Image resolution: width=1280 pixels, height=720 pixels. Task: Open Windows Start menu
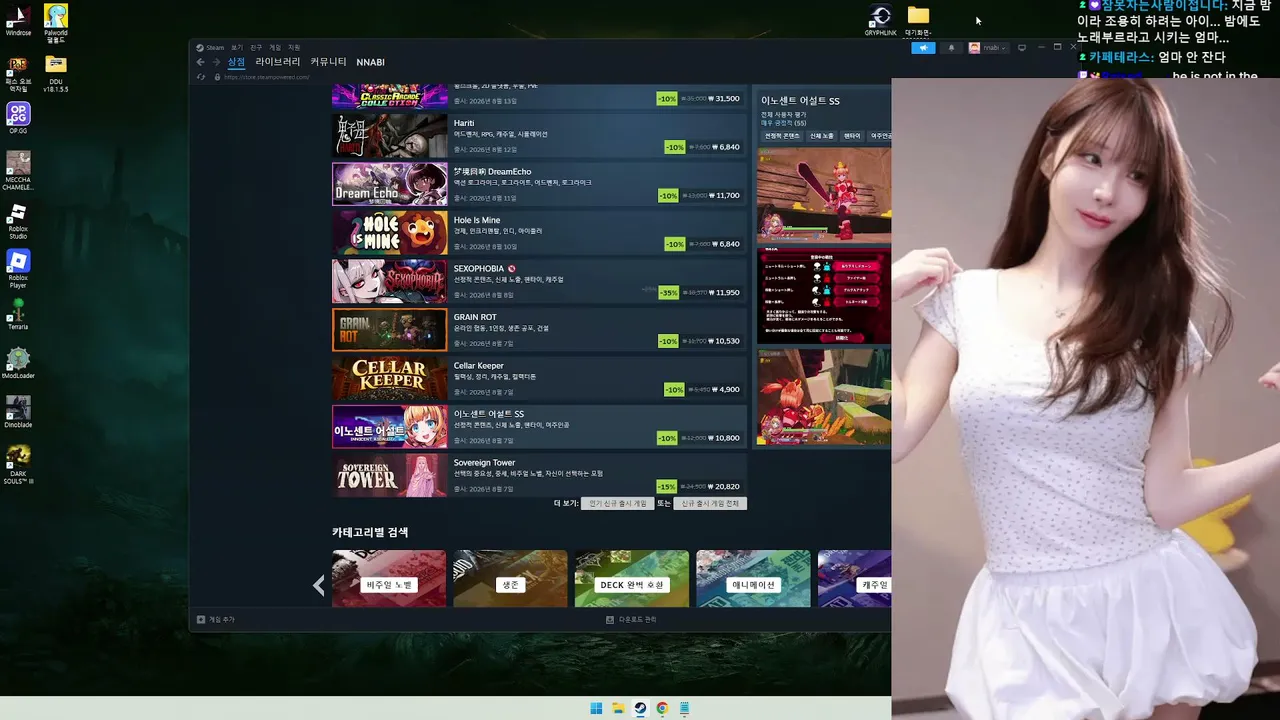tap(596, 709)
